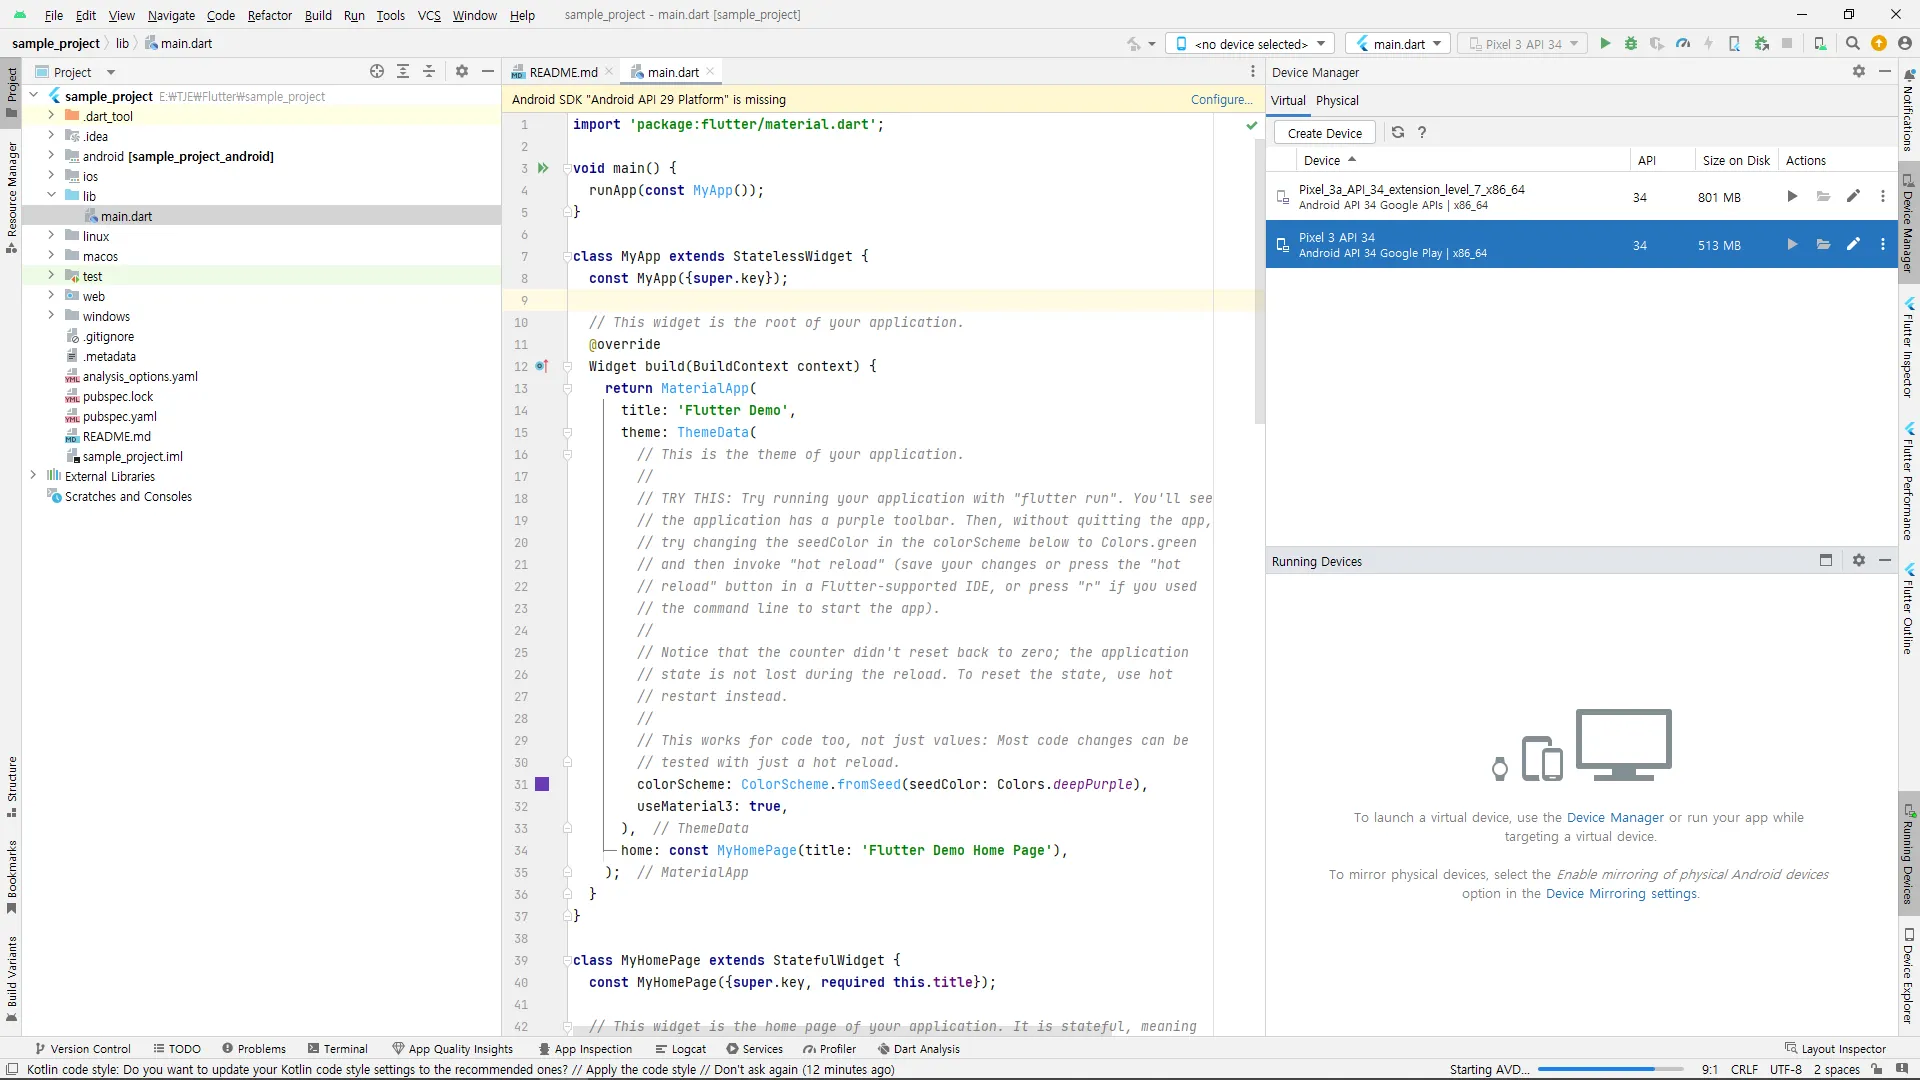Click the Debug bug icon in the toolbar
This screenshot has height=1080, width=1920.
(1631, 43)
